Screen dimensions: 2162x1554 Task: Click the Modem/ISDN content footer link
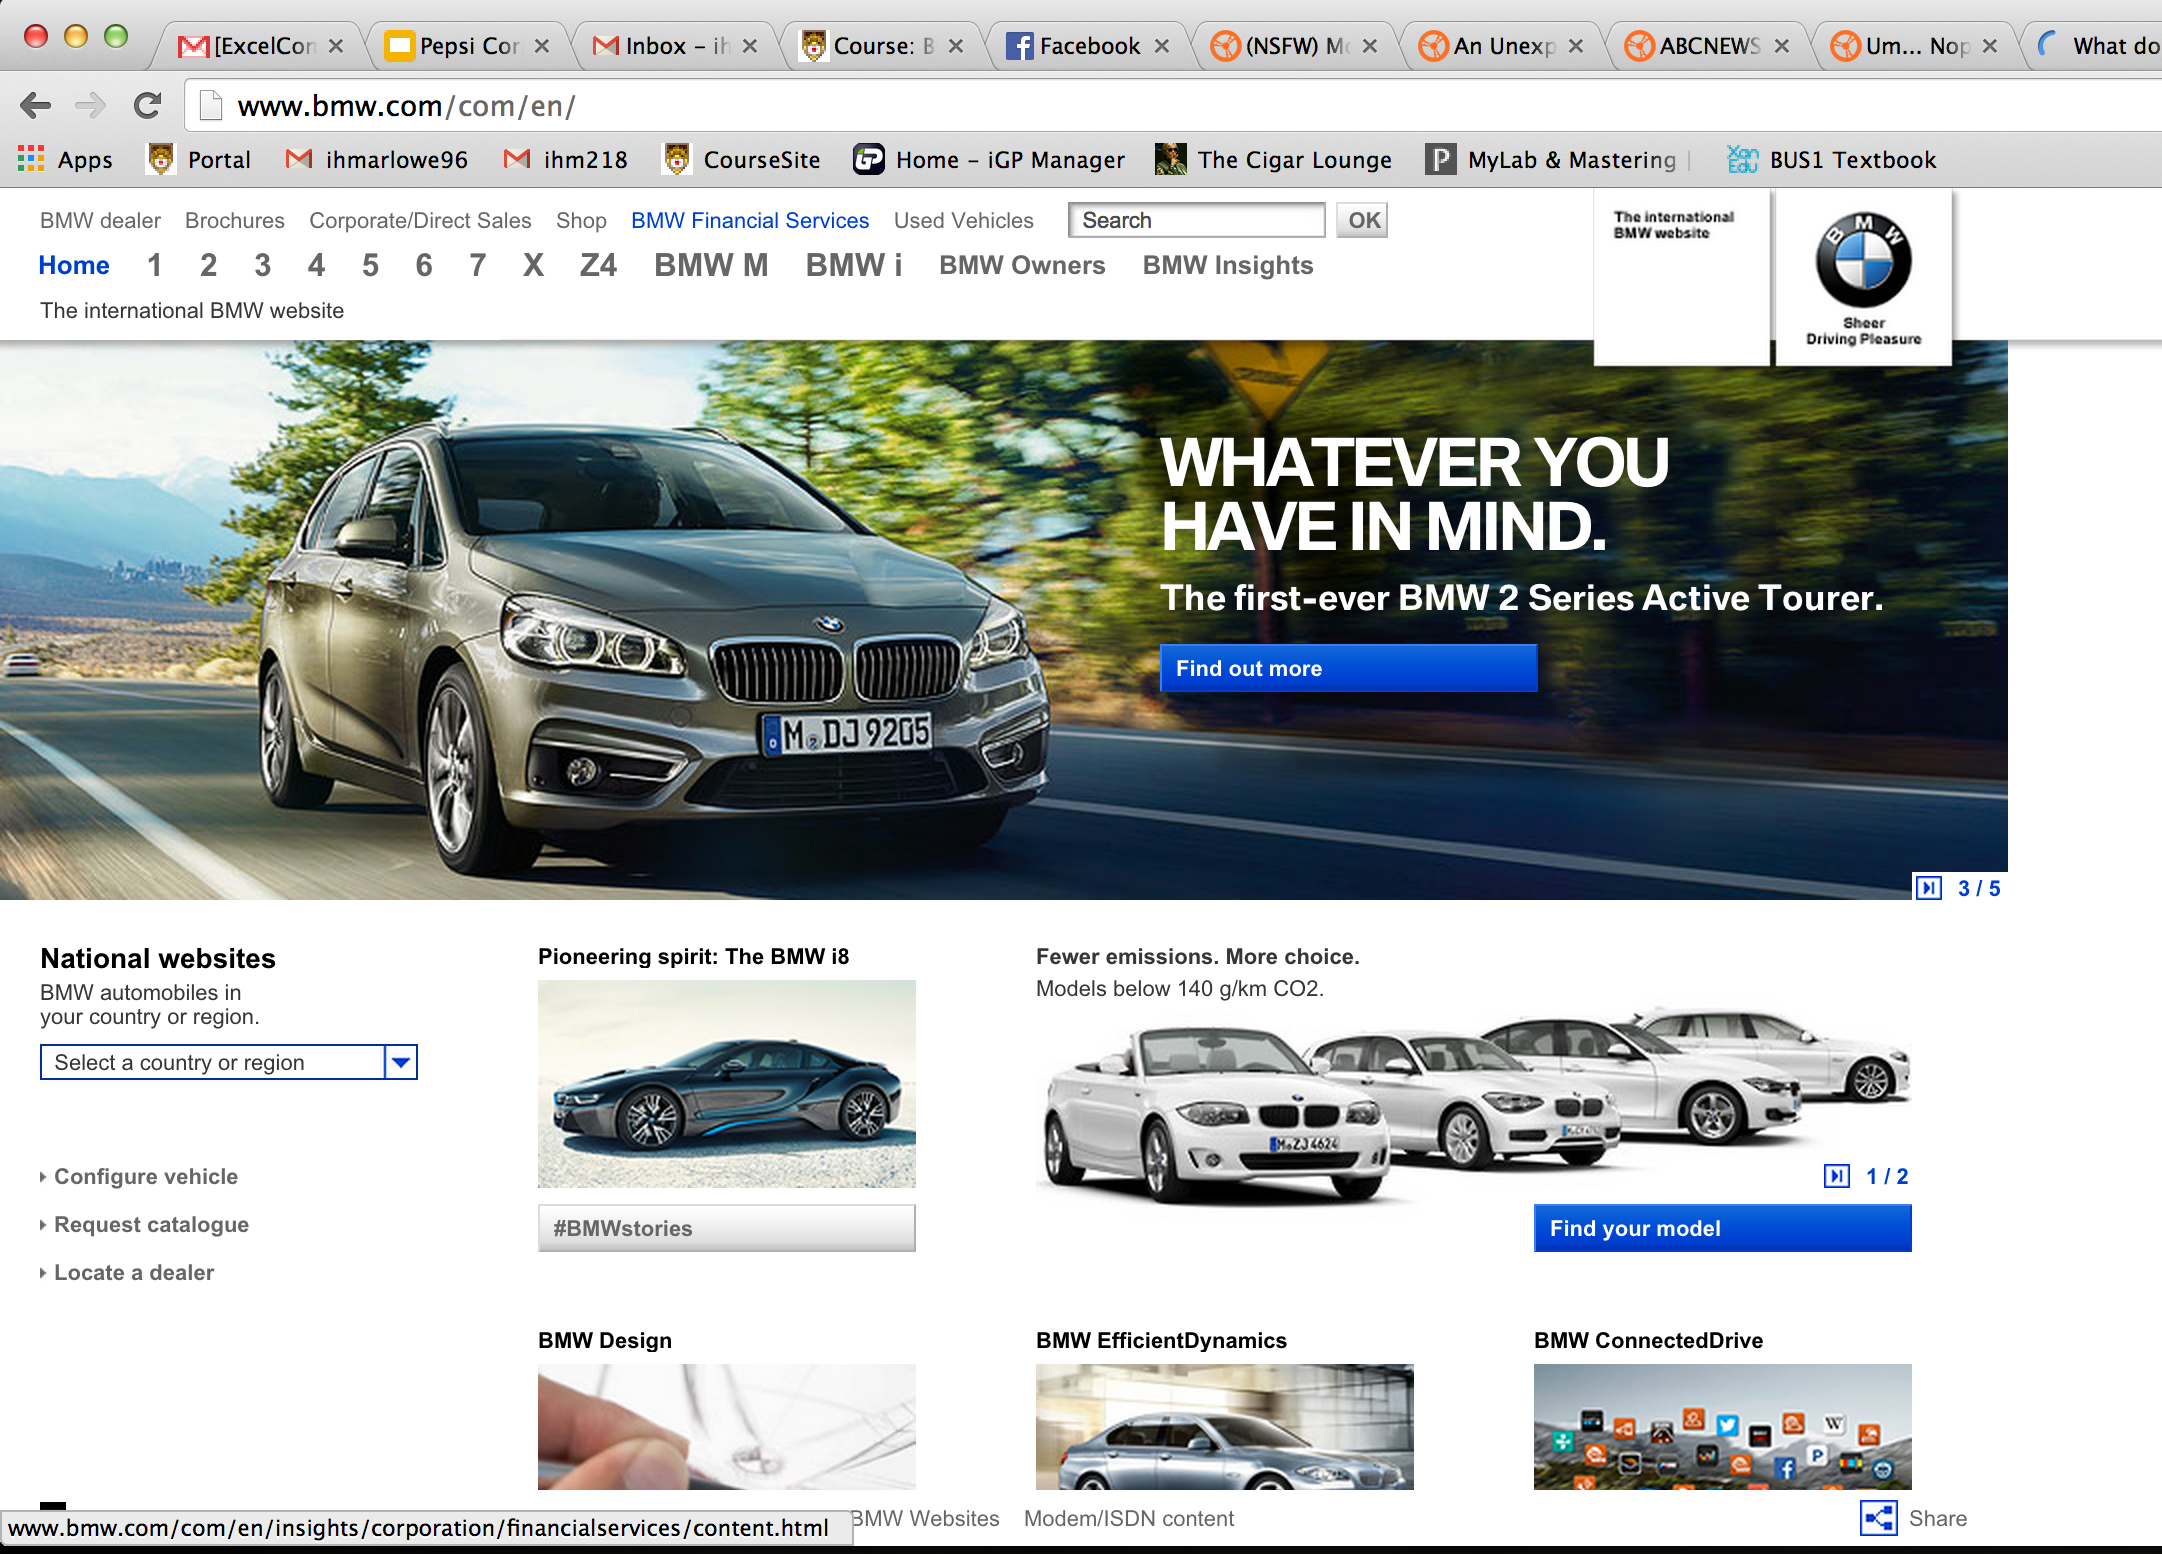[1129, 1518]
